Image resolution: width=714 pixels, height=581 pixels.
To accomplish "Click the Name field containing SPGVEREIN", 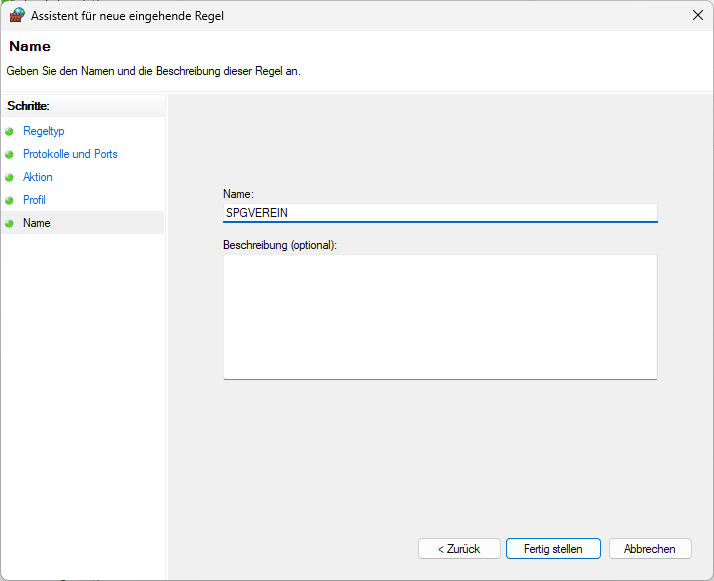I will (x=439, y=212).
